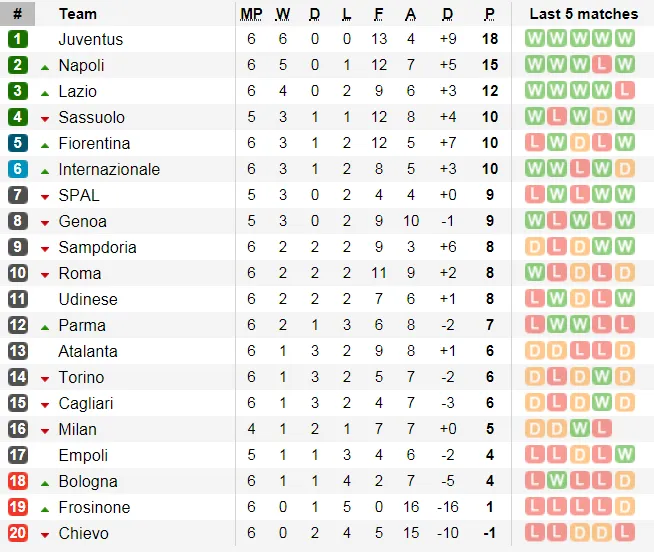Select the W wins column header

[283, 14]
